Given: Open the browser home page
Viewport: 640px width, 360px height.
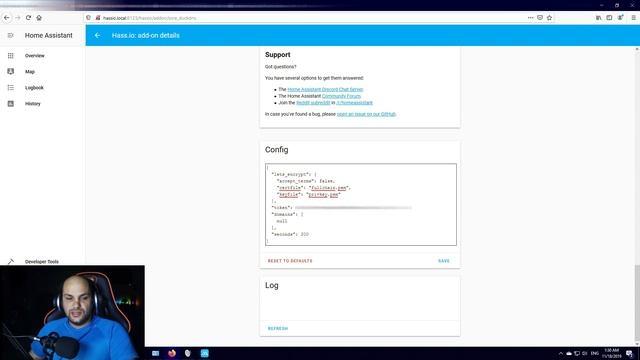Looking at the screenshot, I should (39, 18).
